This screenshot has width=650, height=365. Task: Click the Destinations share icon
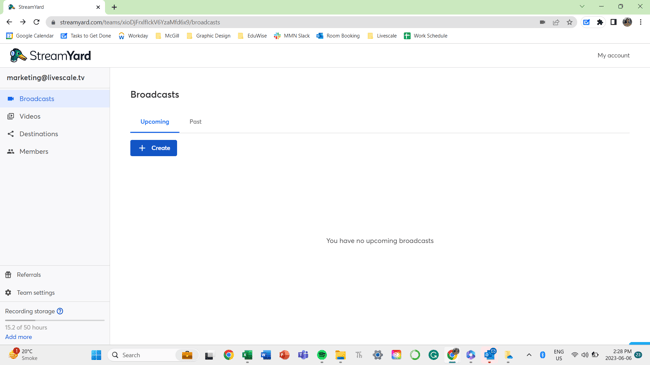[11, 134]
